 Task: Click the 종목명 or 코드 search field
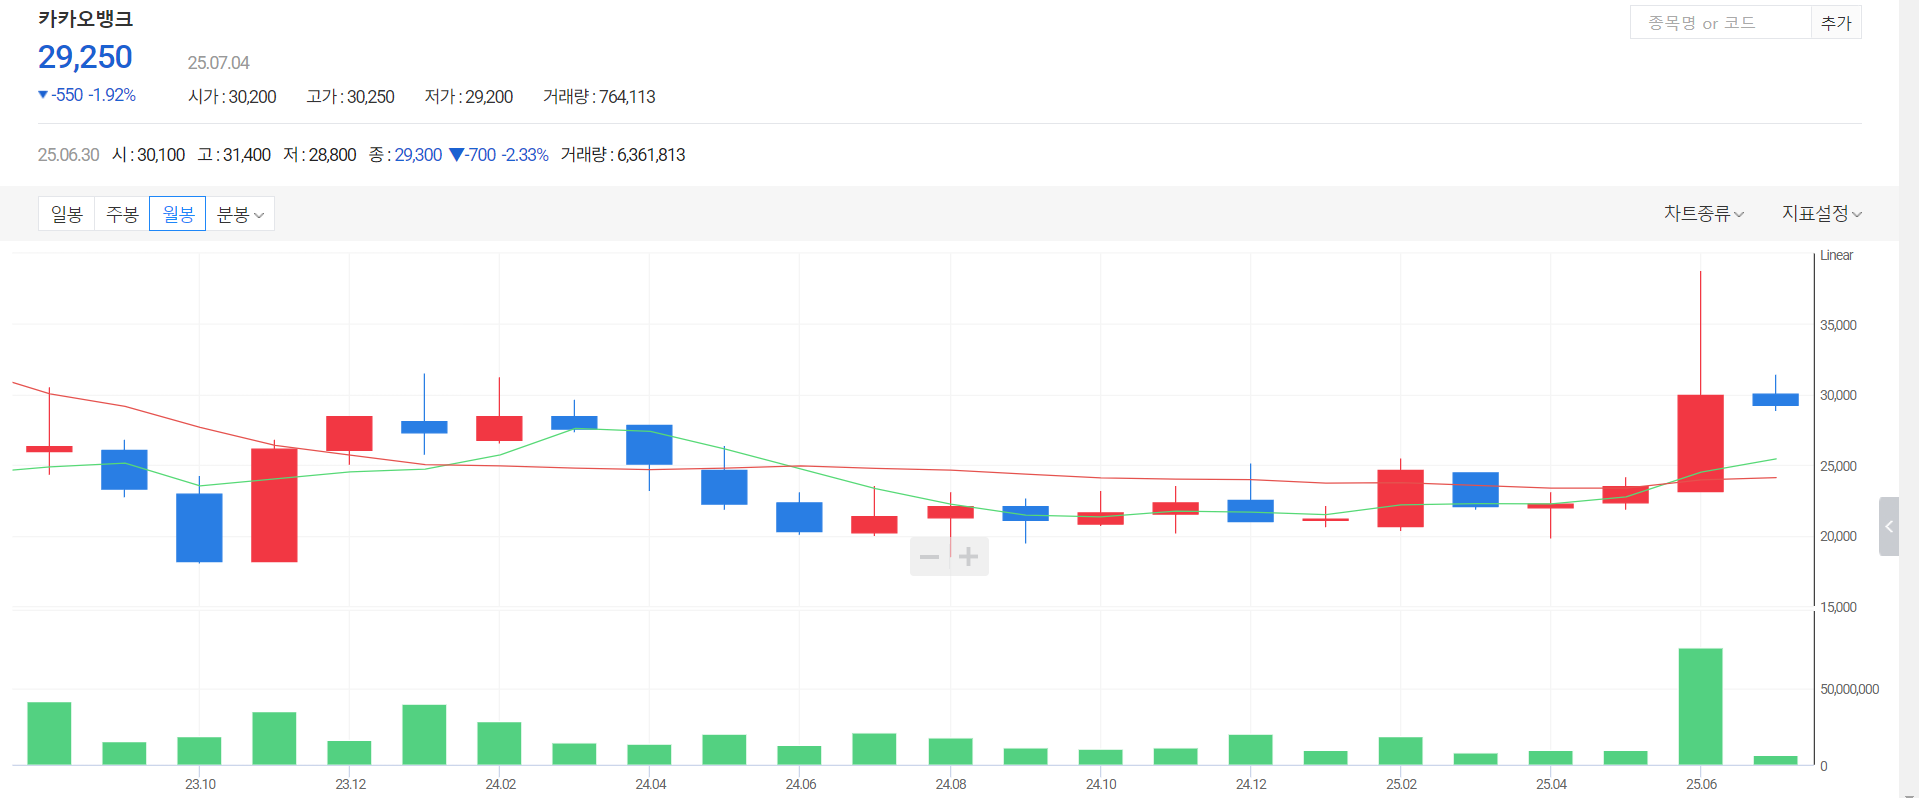tap(1720, 22)
